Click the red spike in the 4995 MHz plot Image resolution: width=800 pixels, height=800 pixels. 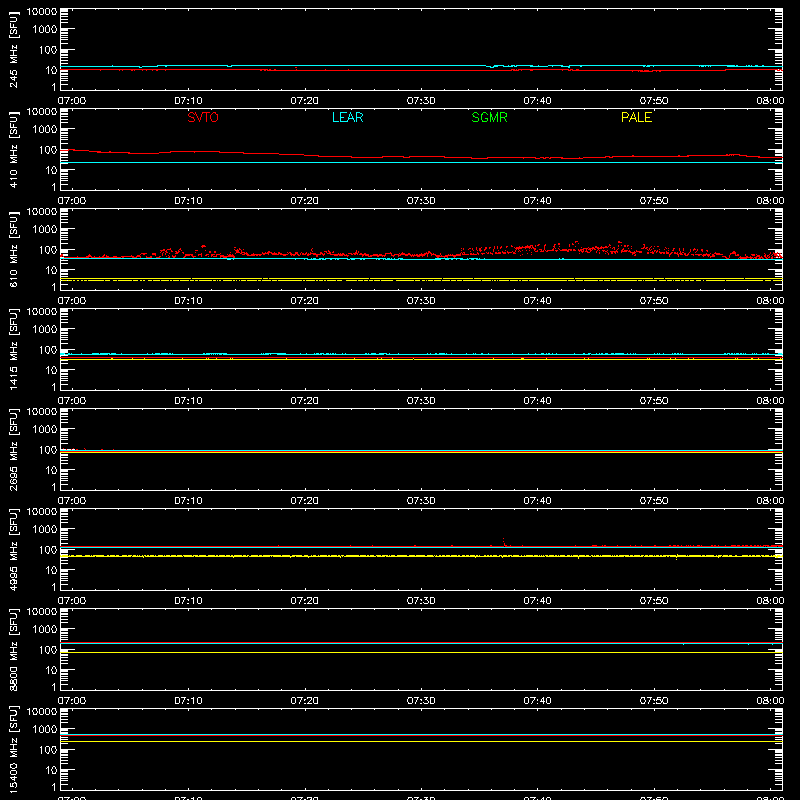coord(504,542)
